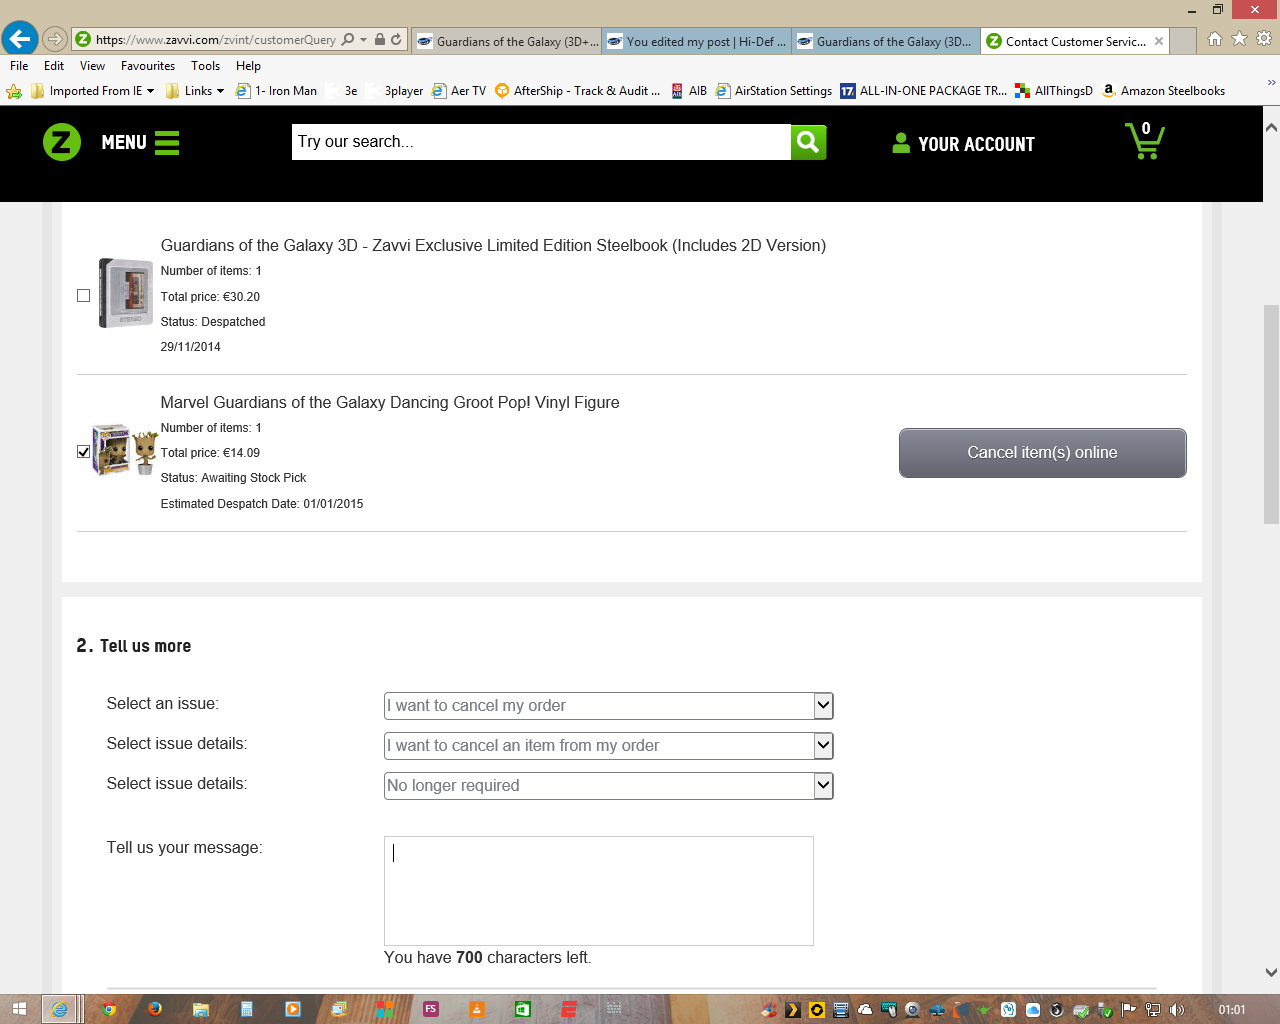Launch Firefox from taskbar
The image size is (1280, 1024).
pyautogui.click(x=155, y=1009)
